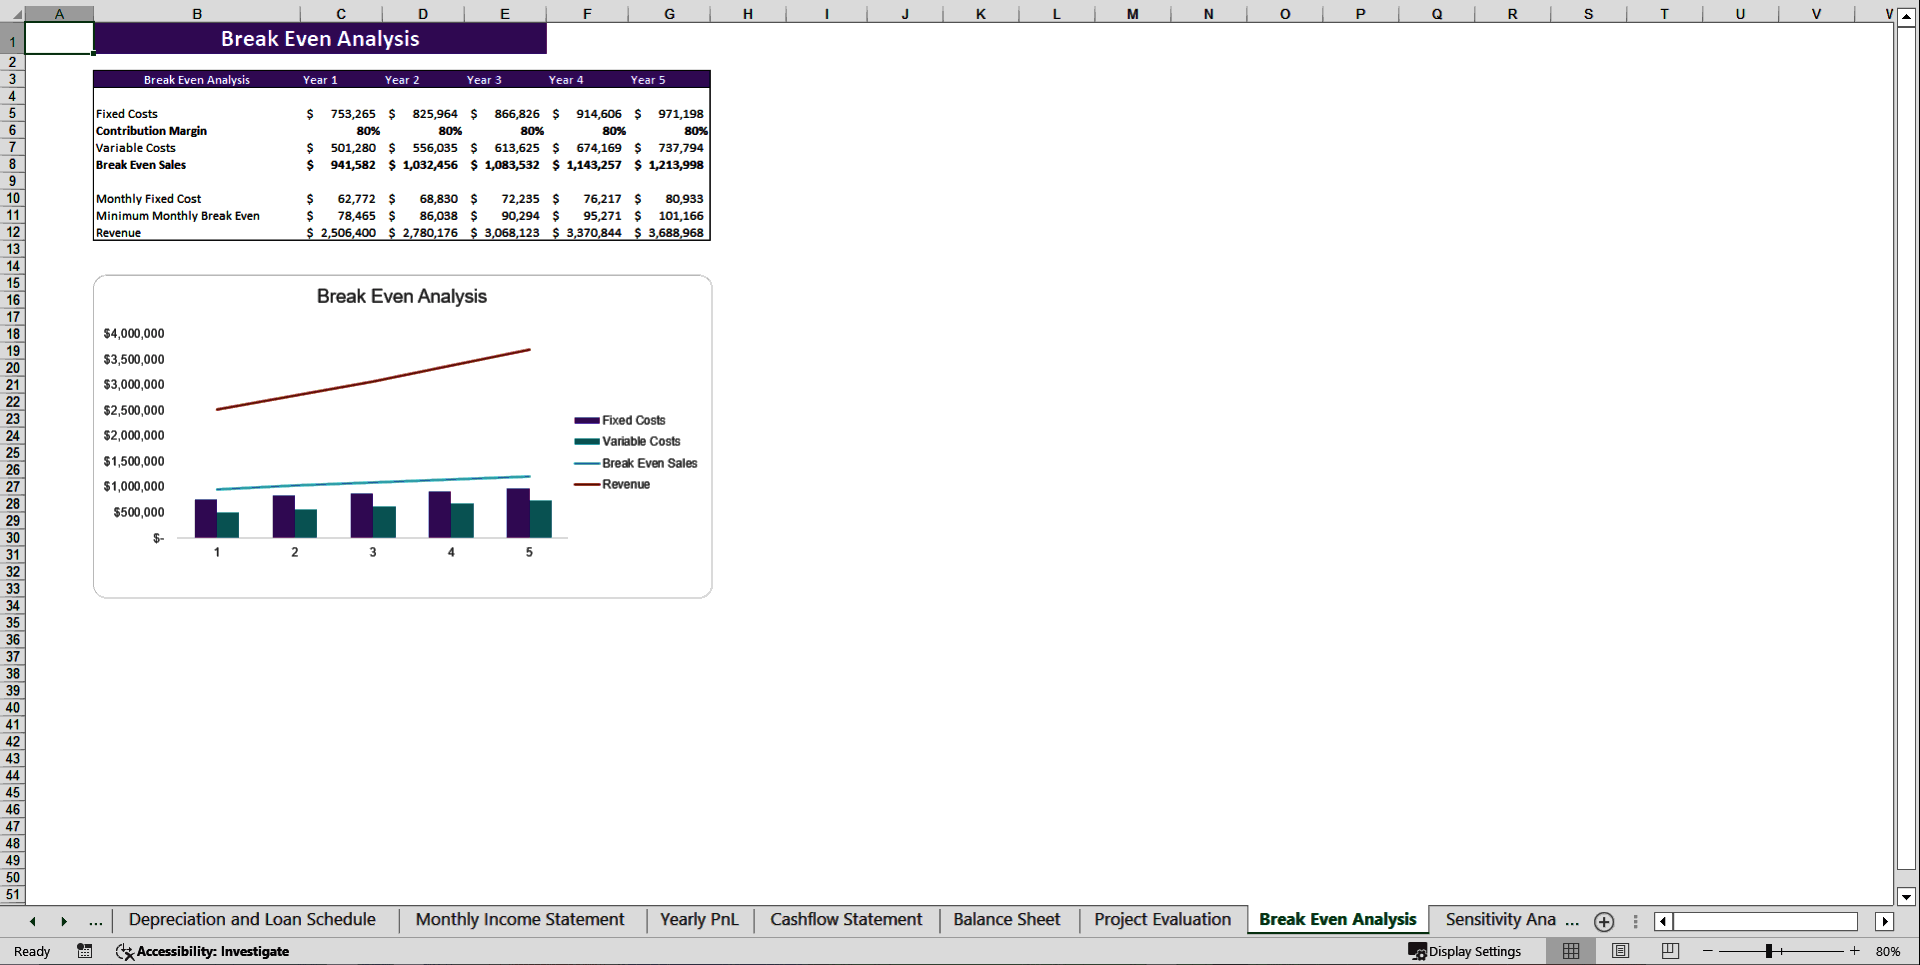1920x965 pixels.
Task: Switch to the Balance Sheet tab
Action: tap(1006, 919)
